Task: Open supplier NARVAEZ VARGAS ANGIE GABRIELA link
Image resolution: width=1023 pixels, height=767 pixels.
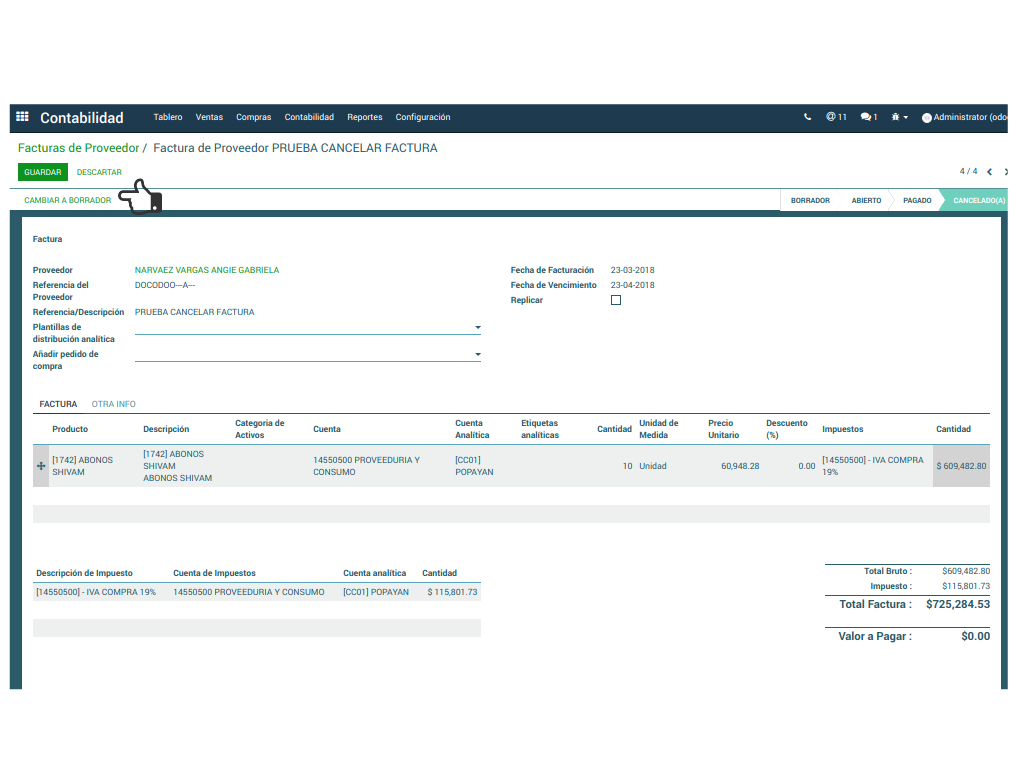Action: click(x=207, y=270)
